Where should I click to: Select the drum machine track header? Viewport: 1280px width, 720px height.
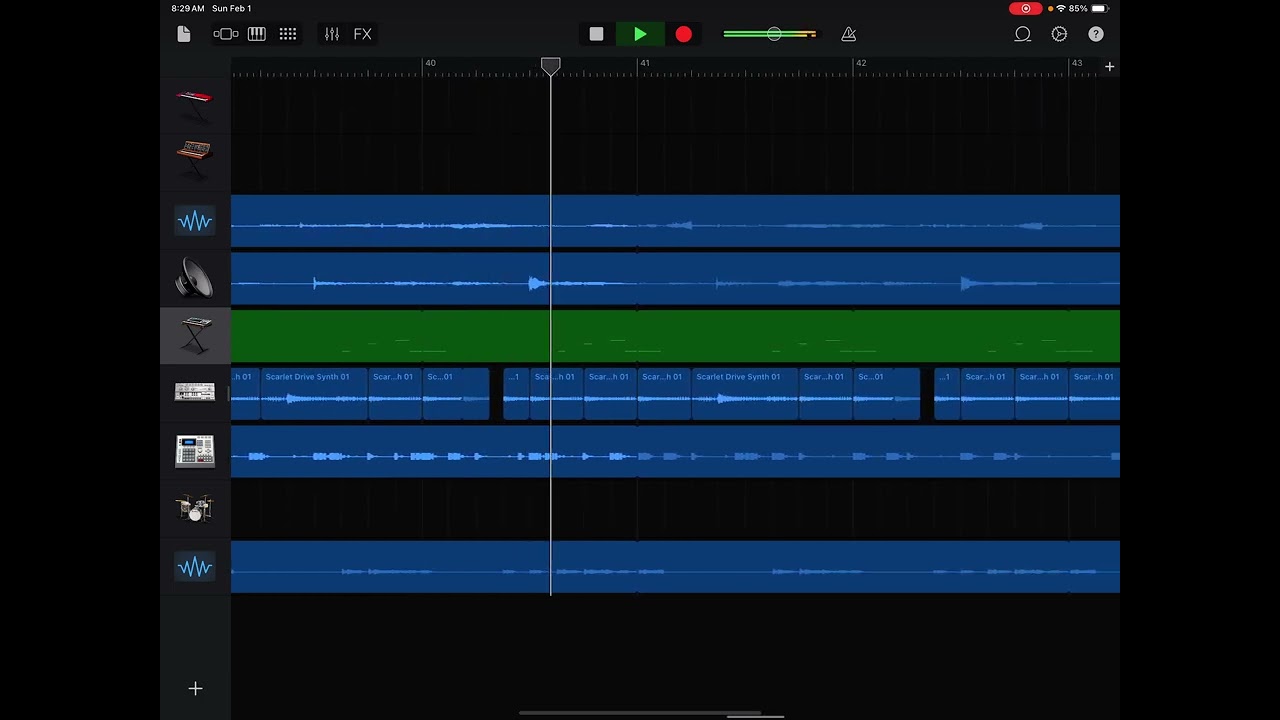click(195, 451)
